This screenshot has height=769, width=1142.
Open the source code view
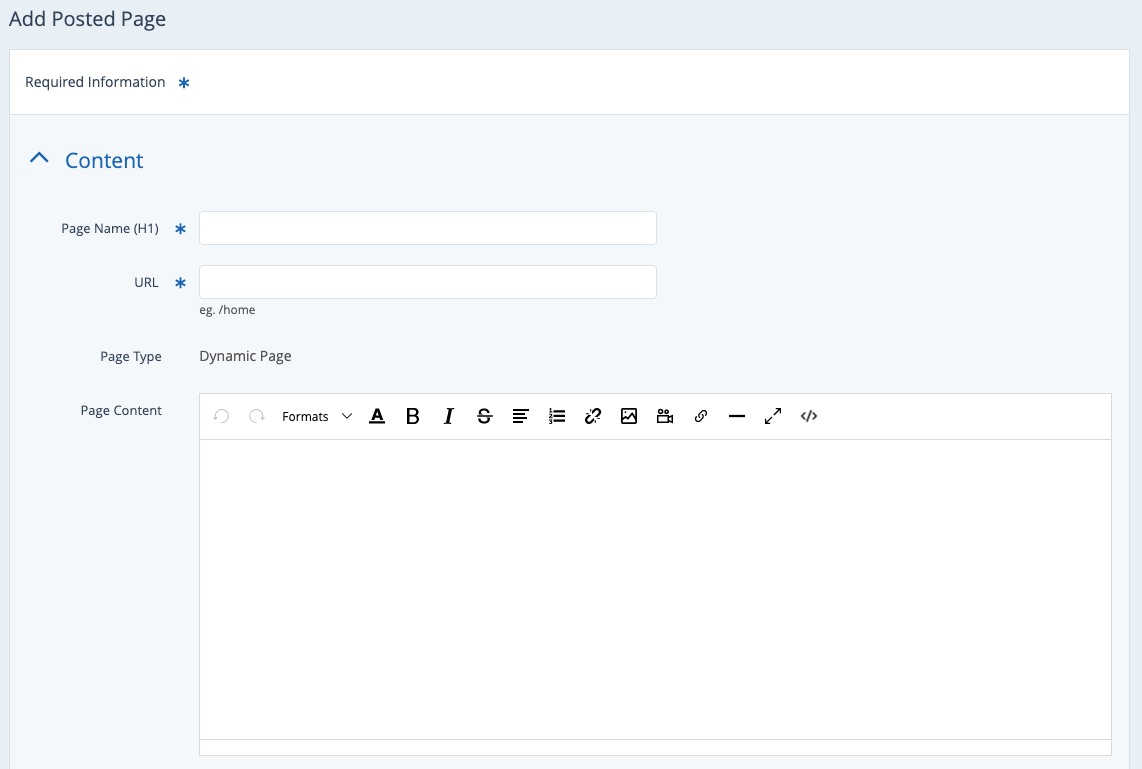pos(809,416)
